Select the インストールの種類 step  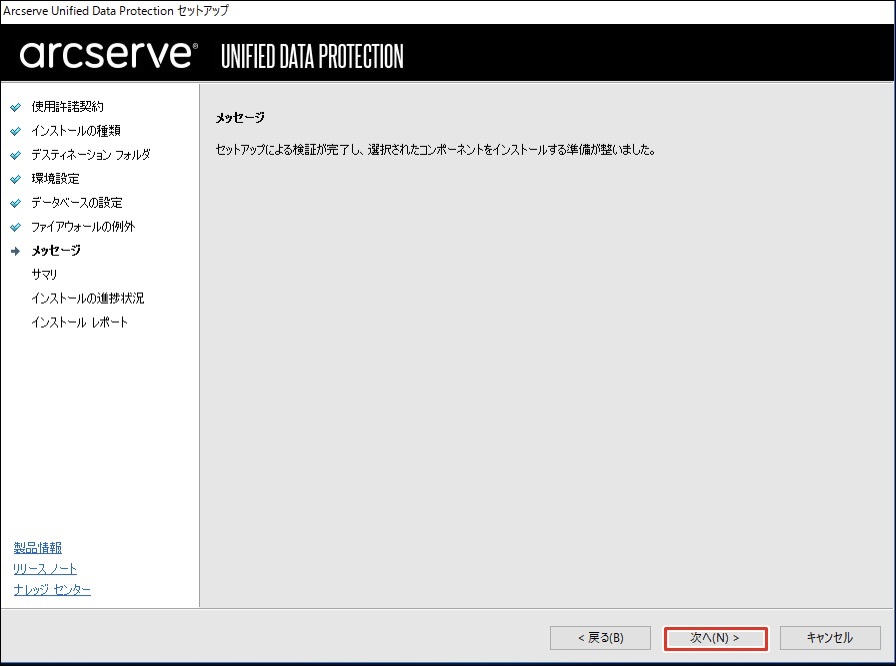click(x=76, y=131)
